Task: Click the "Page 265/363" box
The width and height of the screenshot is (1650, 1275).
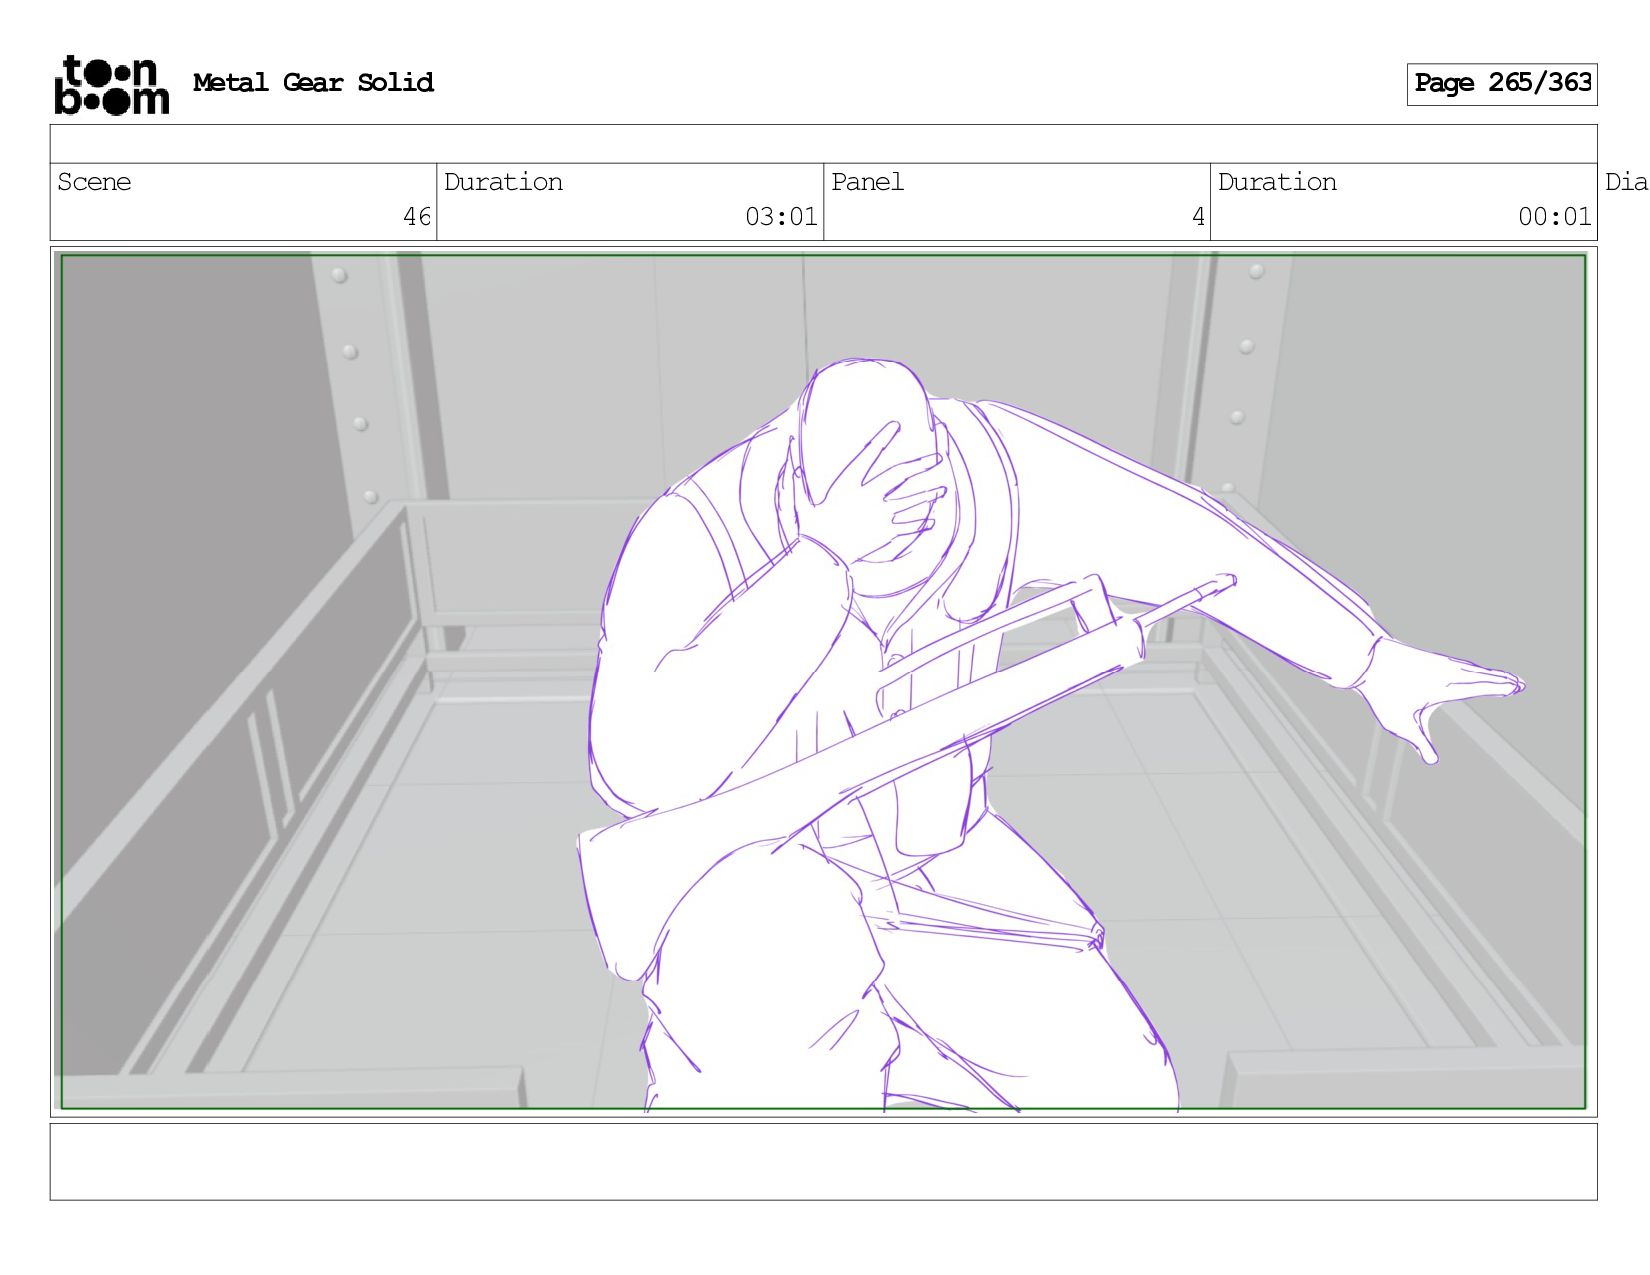Action: pos(1501,84)
